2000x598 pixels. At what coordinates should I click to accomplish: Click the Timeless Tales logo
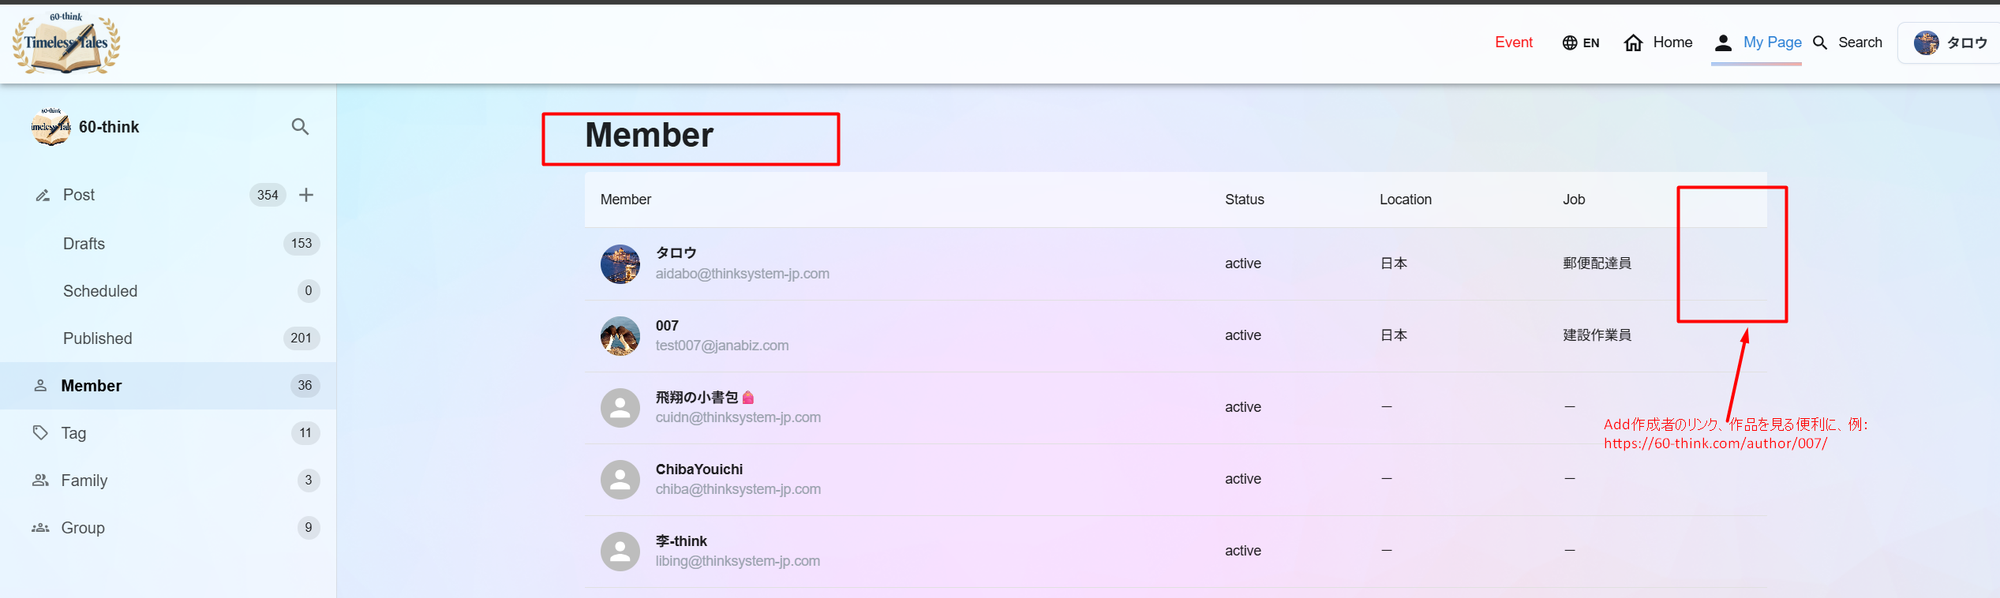tap(66, 43)
